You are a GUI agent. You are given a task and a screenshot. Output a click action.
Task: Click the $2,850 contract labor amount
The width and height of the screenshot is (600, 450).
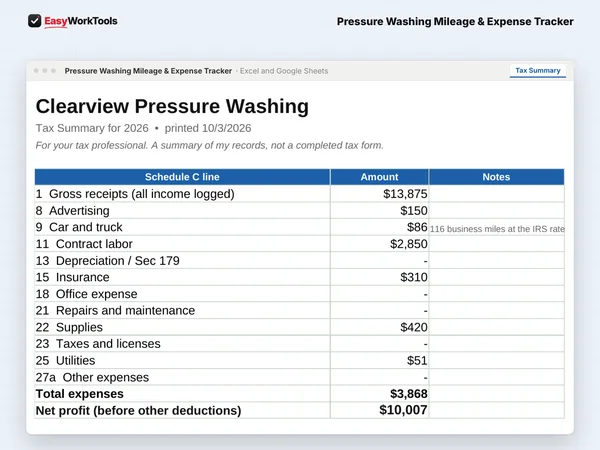tap(409, 244)
